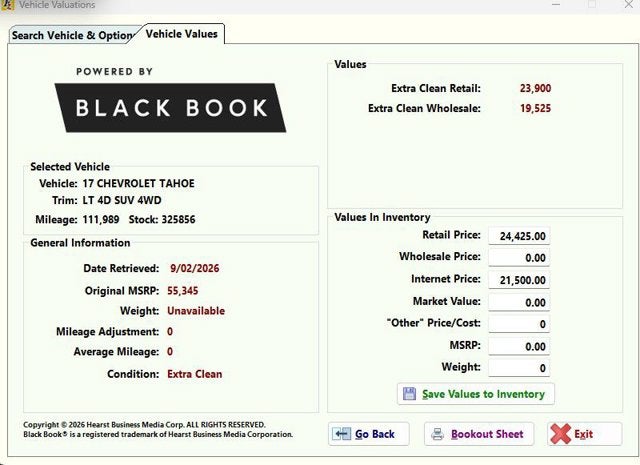Exit the Vehicle Valuations window
The height and width of the screenshot is (465, 640).
[x=584, y=434]
